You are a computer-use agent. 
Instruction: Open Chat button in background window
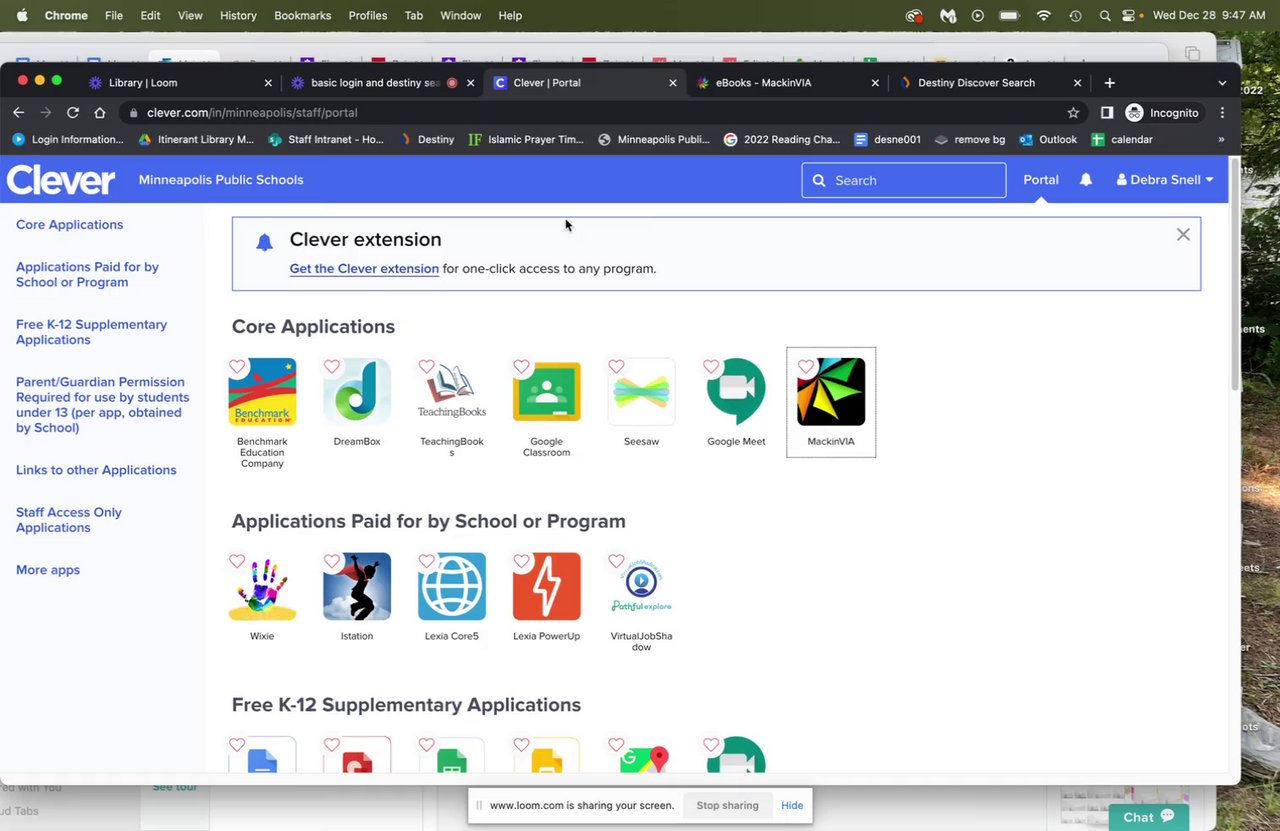(1148, 817)
